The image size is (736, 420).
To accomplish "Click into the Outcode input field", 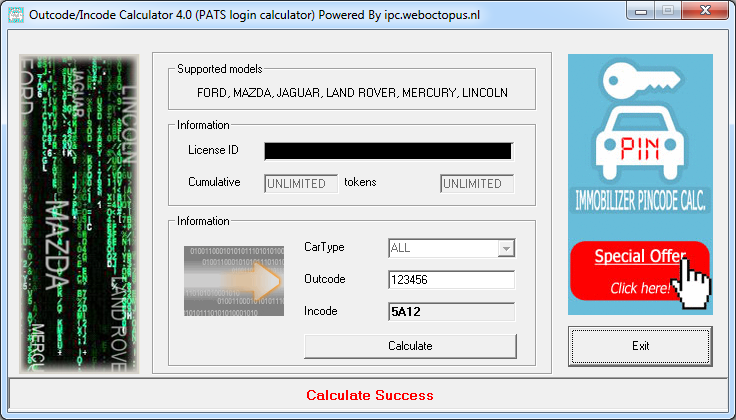I will [452, 280].
